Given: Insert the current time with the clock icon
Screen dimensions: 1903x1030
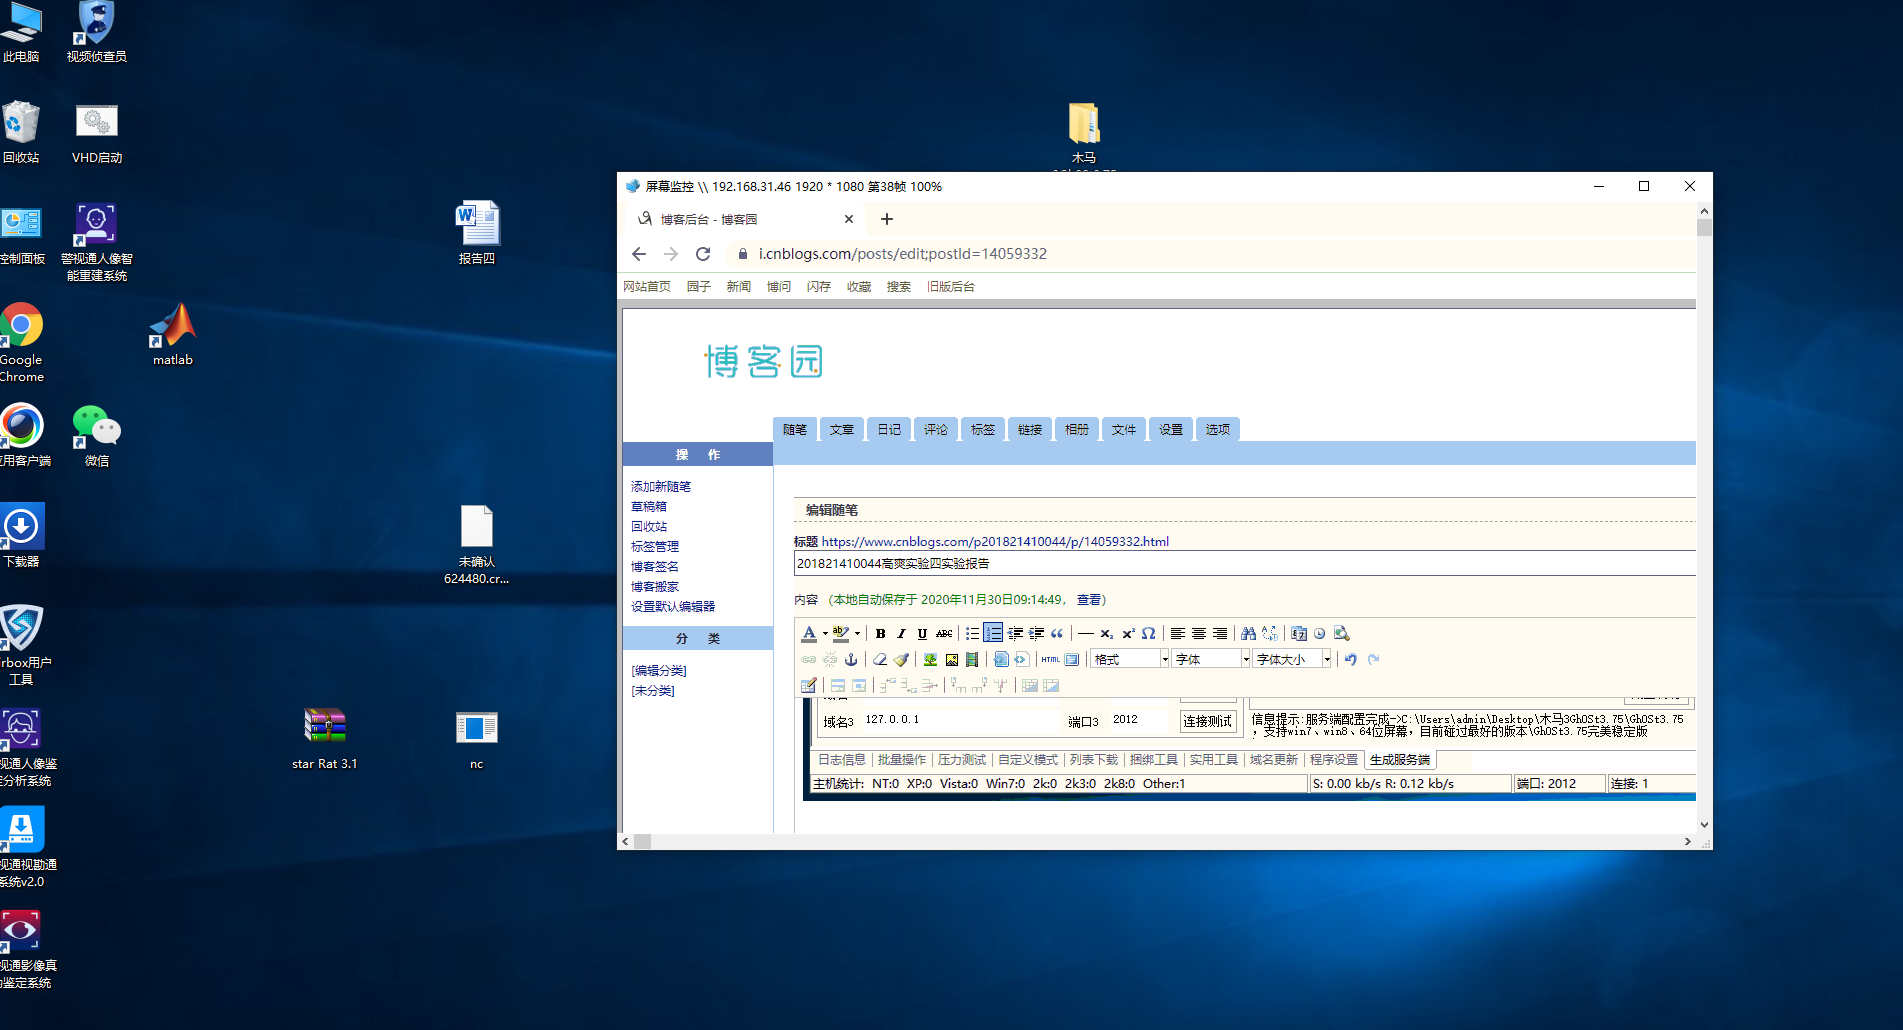Looking at the screenshot, I should click(1320, 633).
